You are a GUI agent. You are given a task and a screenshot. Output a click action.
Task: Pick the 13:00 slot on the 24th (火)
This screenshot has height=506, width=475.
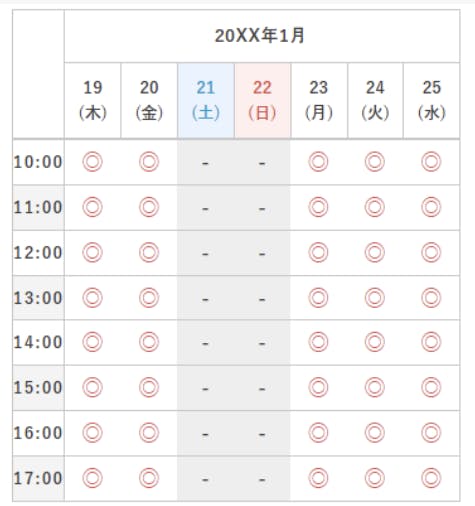pos(375,298)
